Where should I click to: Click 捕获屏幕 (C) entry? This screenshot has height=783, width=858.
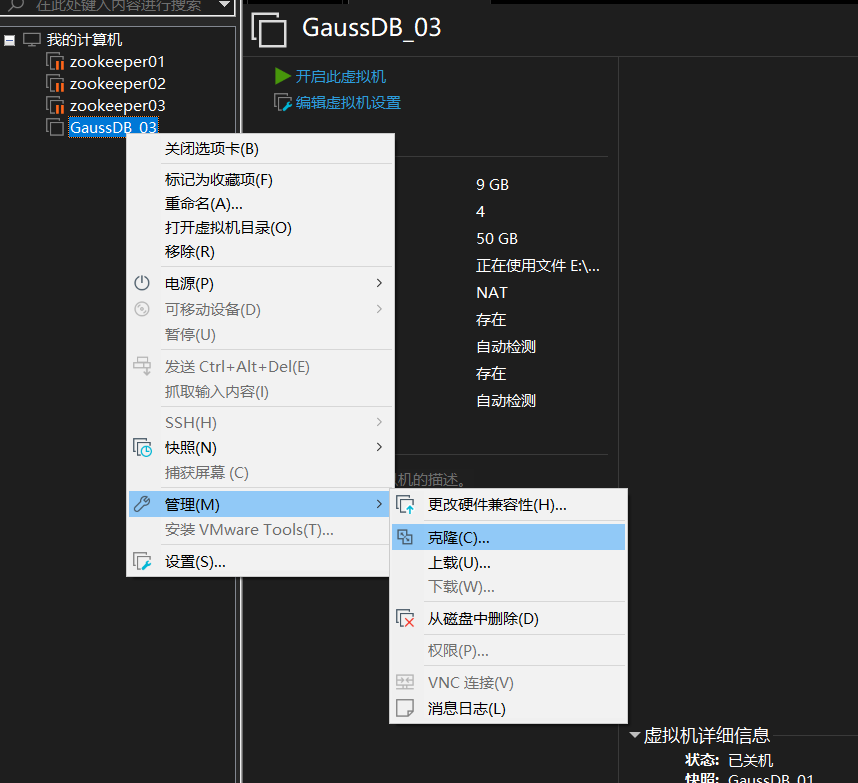258,473
